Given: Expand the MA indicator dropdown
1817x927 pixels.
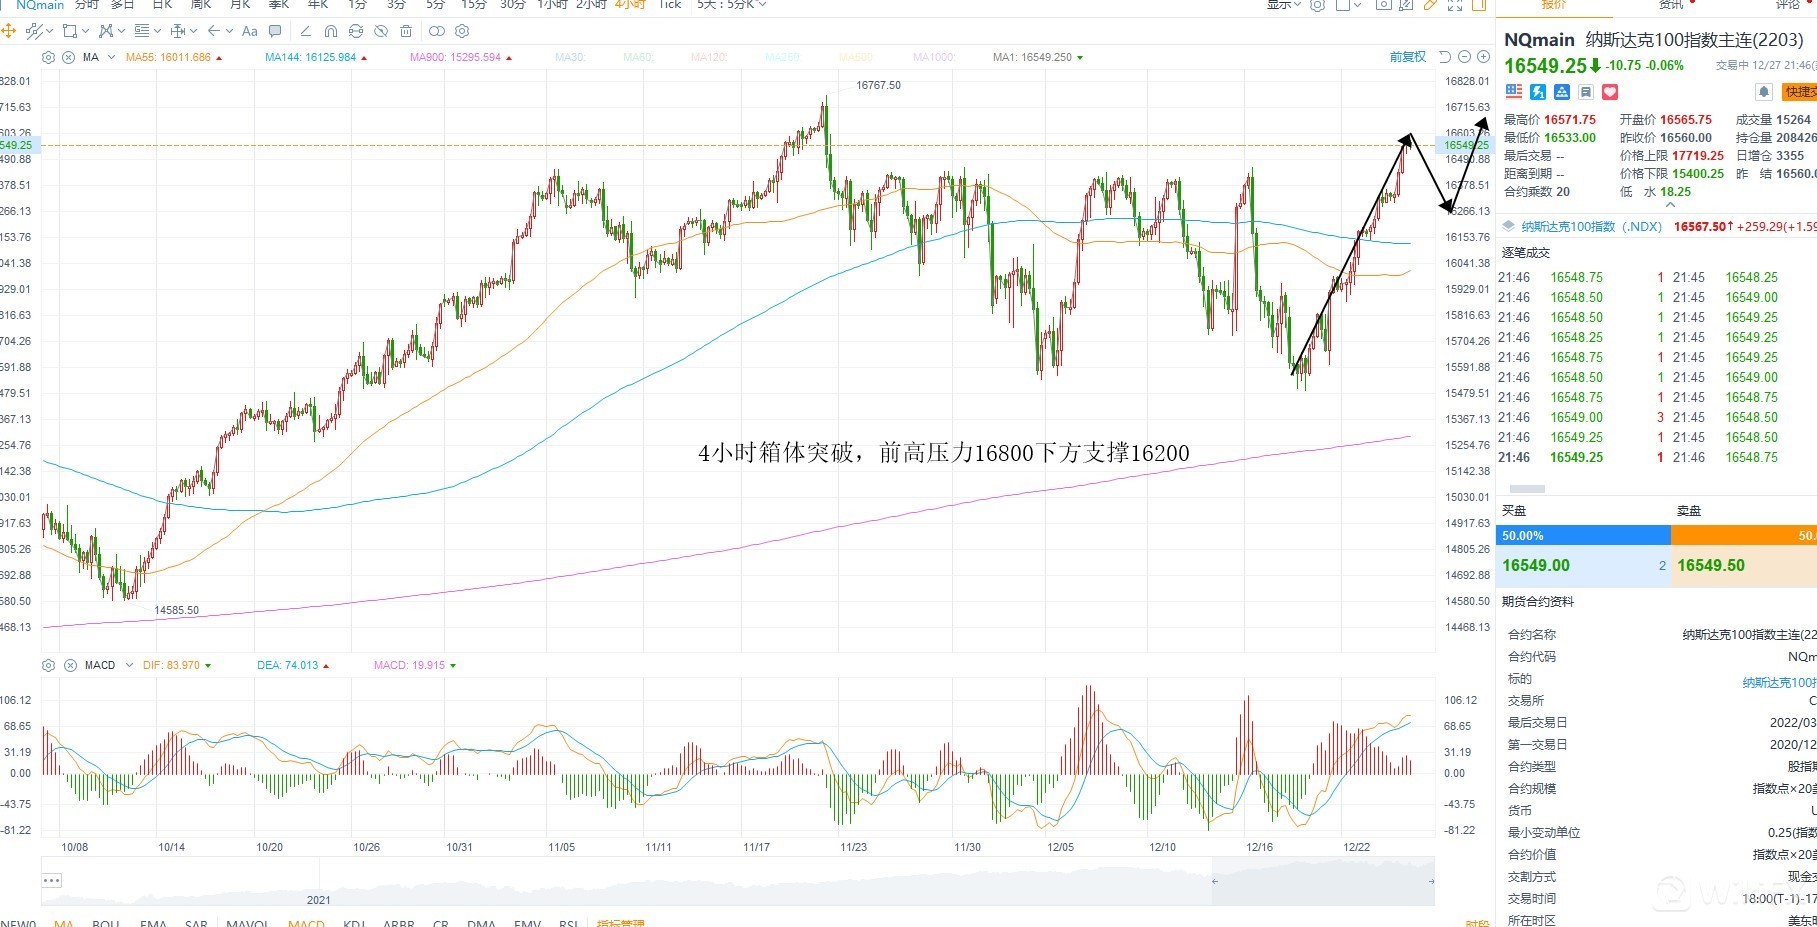Looking at the screenshot, I should pyautogui.click(x=111, y=57).
